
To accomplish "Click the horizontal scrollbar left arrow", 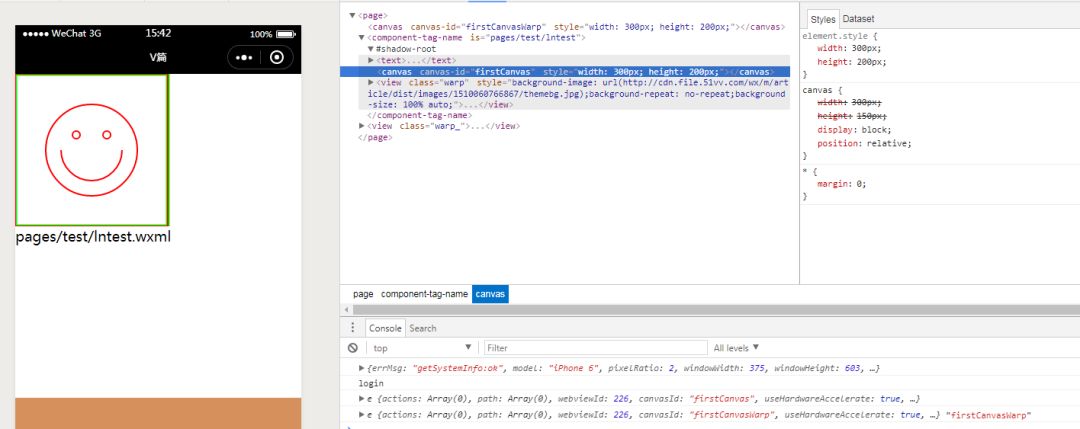I will click(x=346, y=310).
